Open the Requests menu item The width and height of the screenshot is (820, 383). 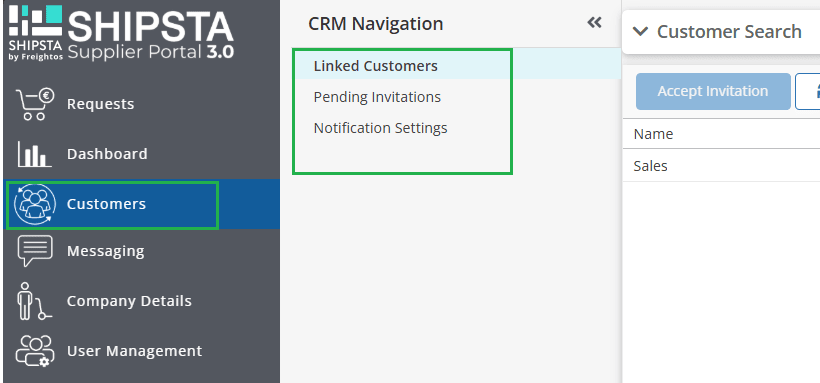coord(100,104)
